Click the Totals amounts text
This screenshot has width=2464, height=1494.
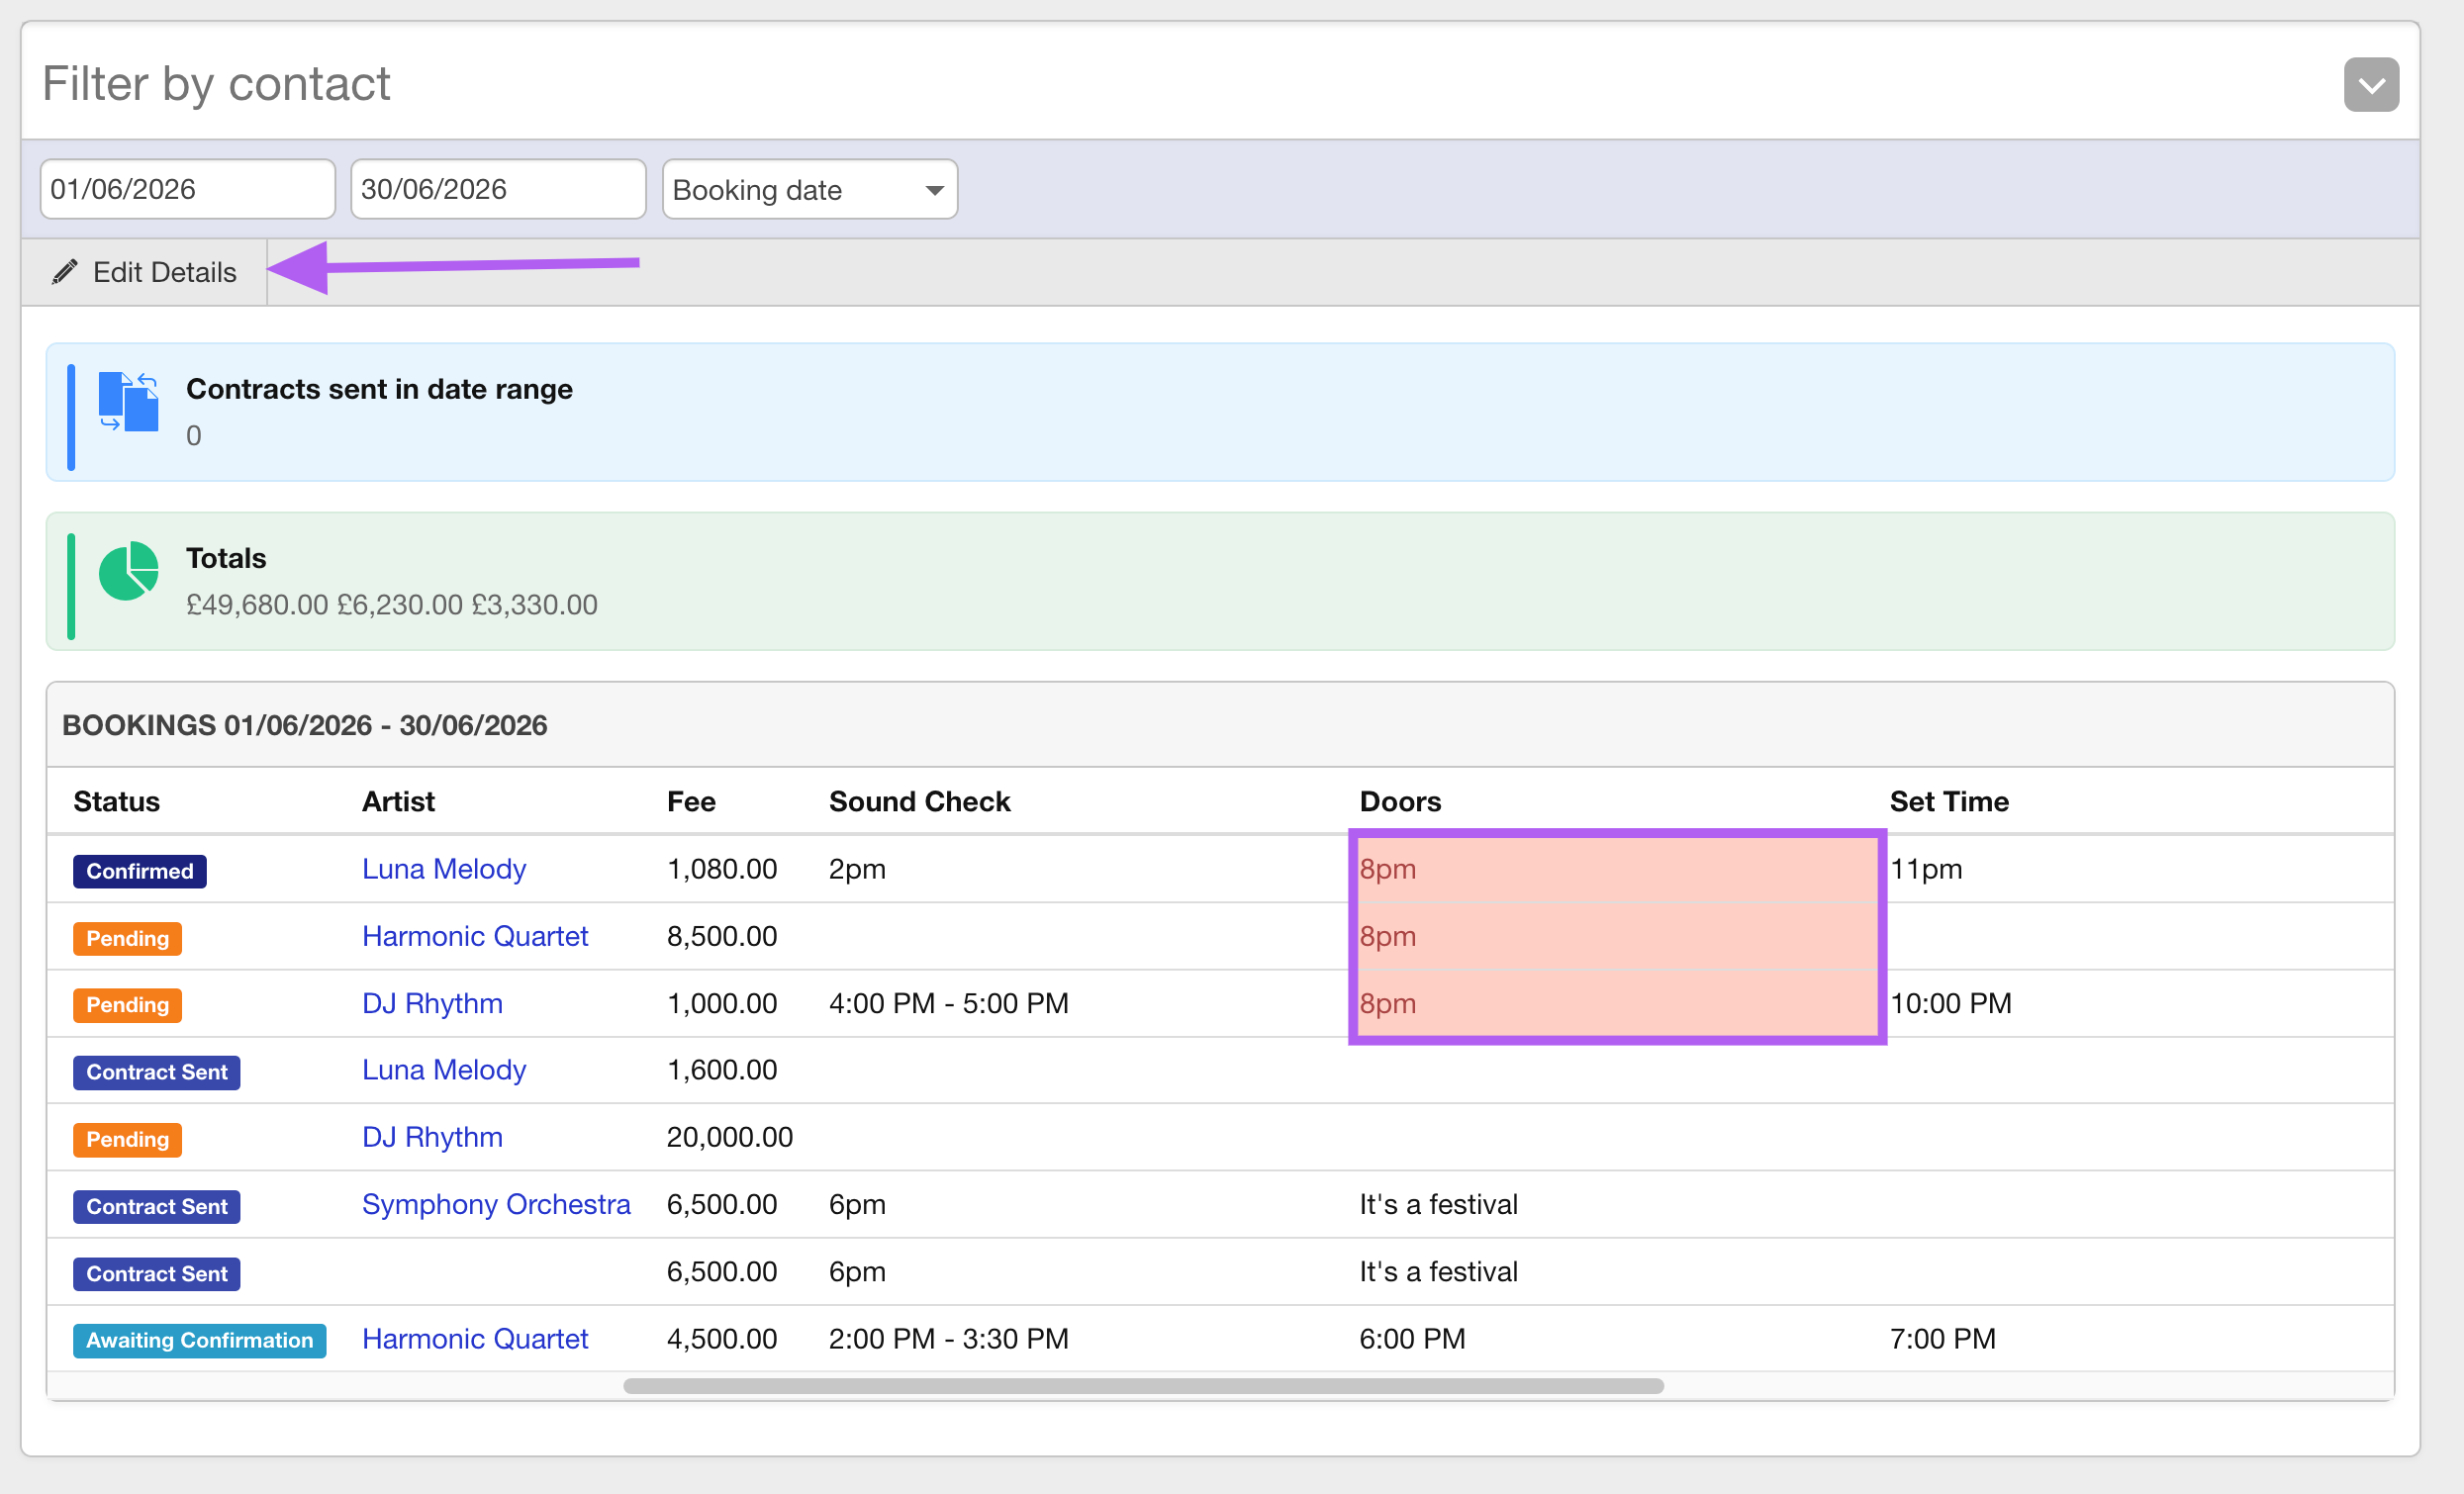coord(392,605)
